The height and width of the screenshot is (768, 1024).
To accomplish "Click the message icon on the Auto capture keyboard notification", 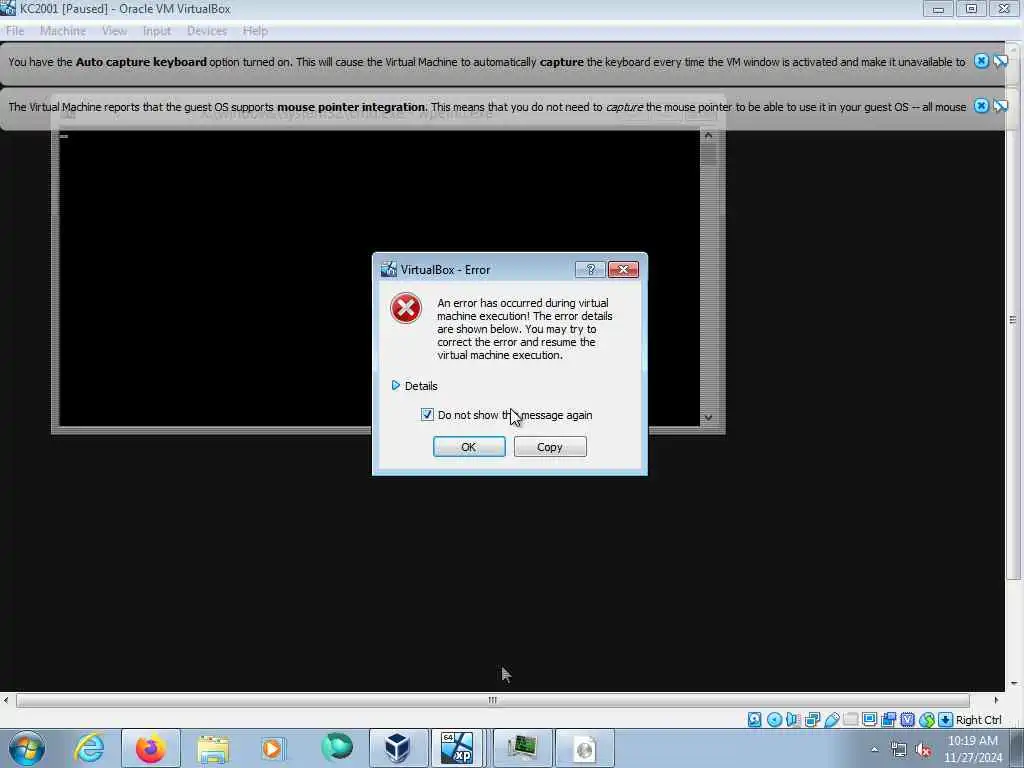I will click(x=1000, y=61).
